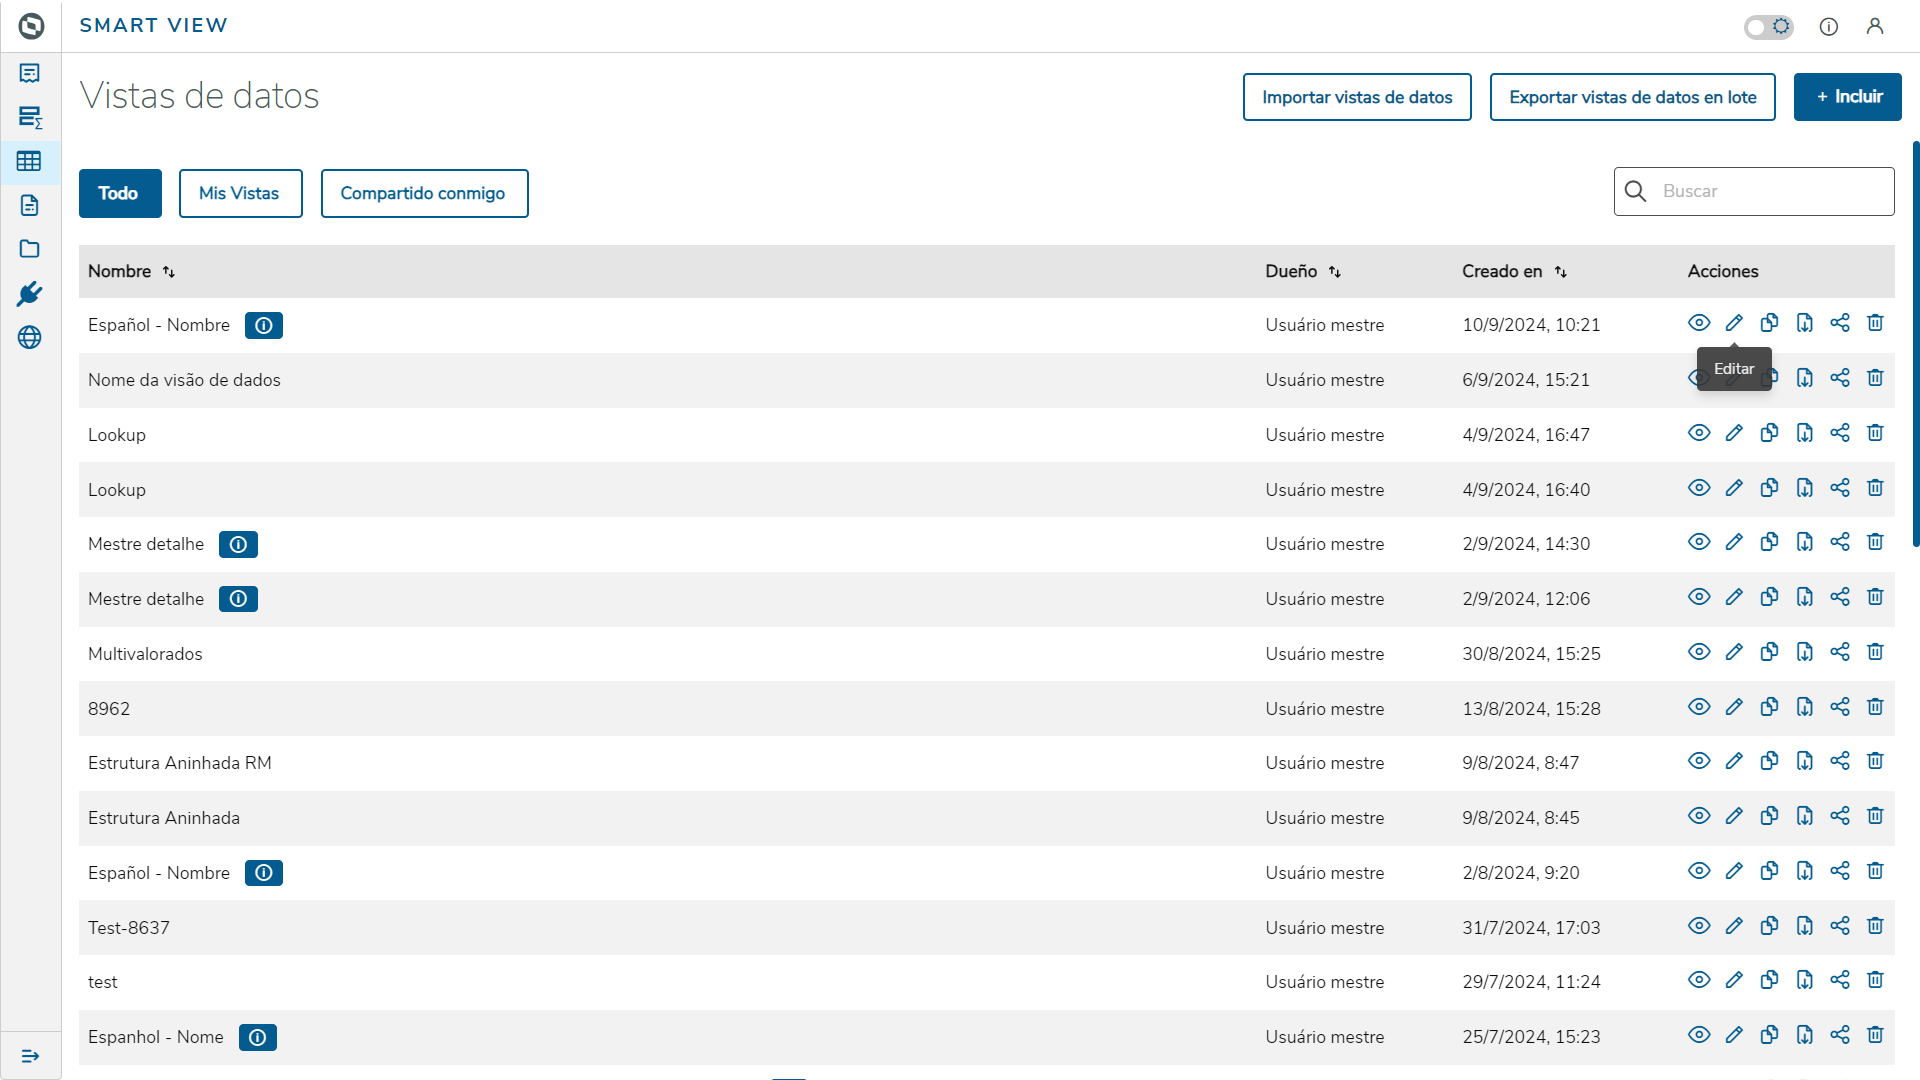Click Importar vistas de datos button
Image resolution: width=1920 pixels, height=1080 pixels.
tap(1356, 97)
